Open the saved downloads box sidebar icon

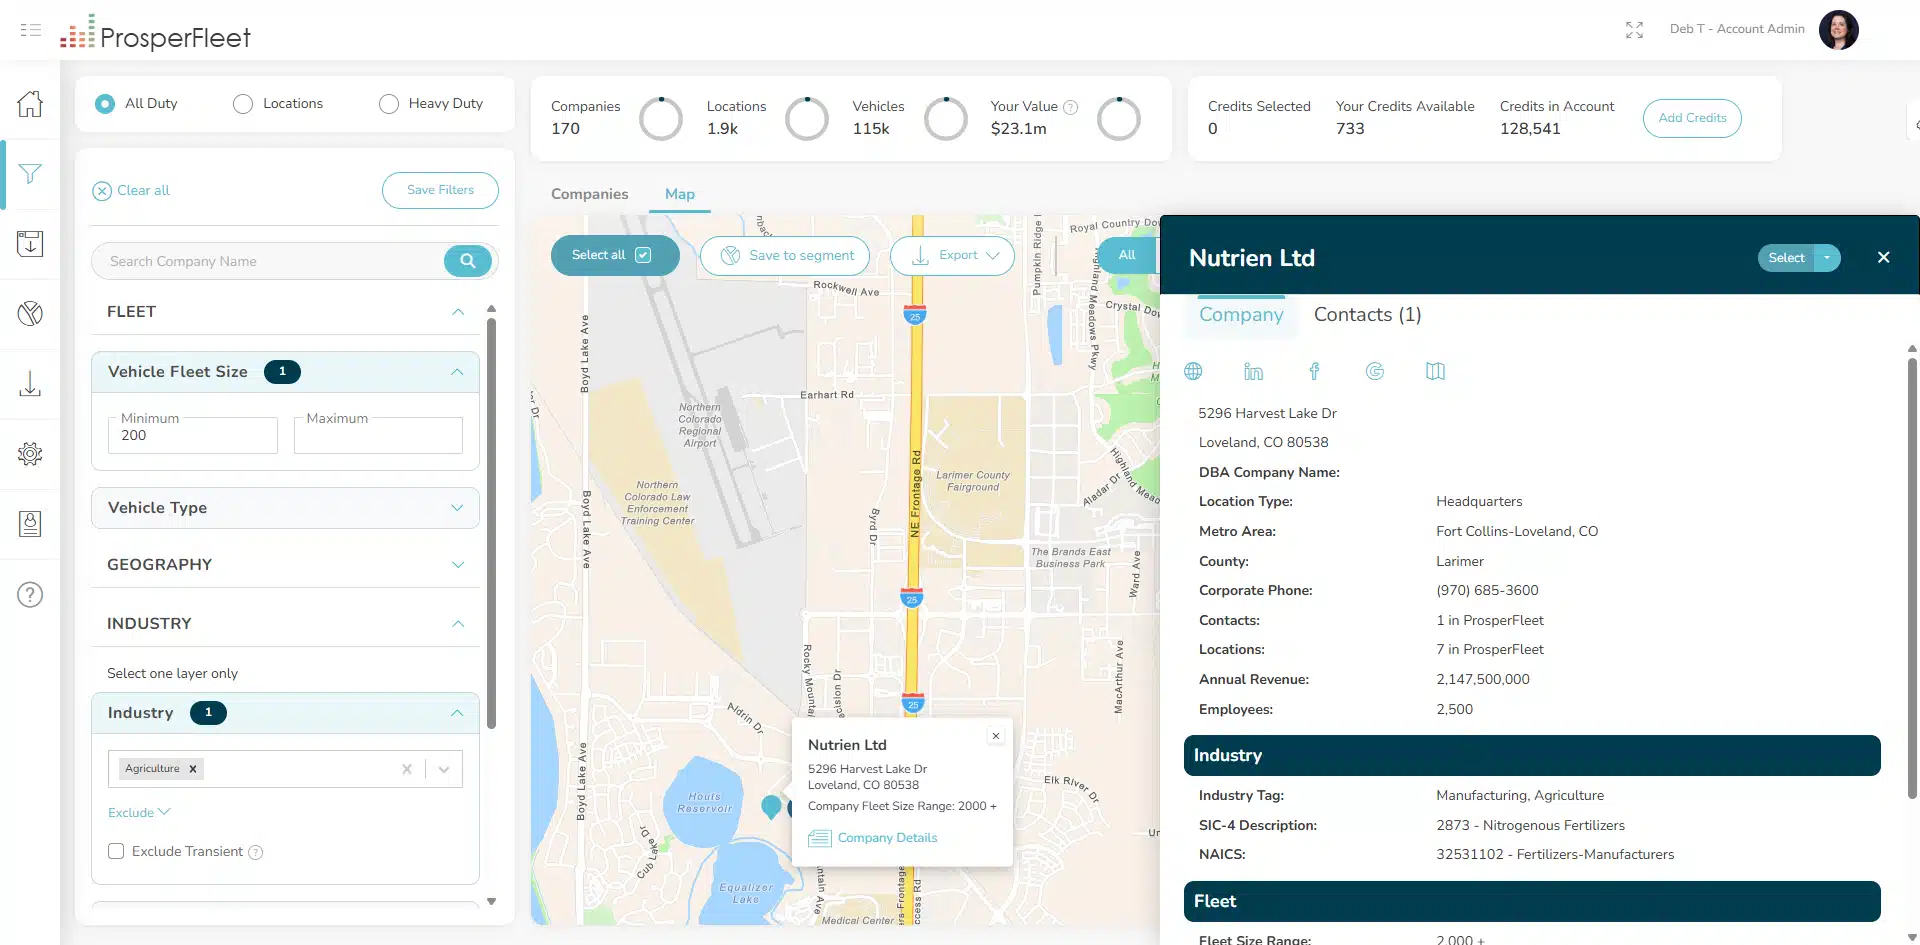tap(30, 244)
